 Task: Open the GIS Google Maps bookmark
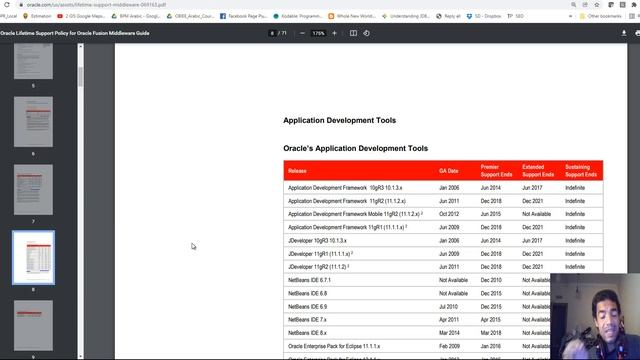tap(81, 16)
